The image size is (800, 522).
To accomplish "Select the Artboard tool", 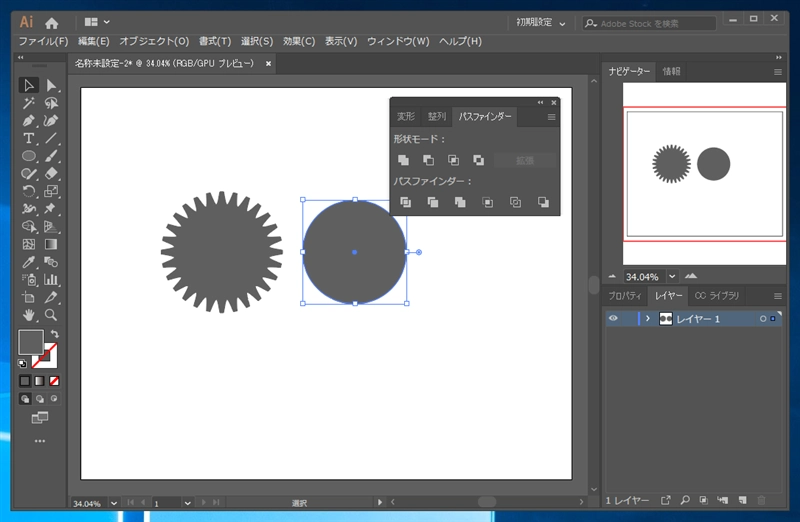I will point(29,297).
